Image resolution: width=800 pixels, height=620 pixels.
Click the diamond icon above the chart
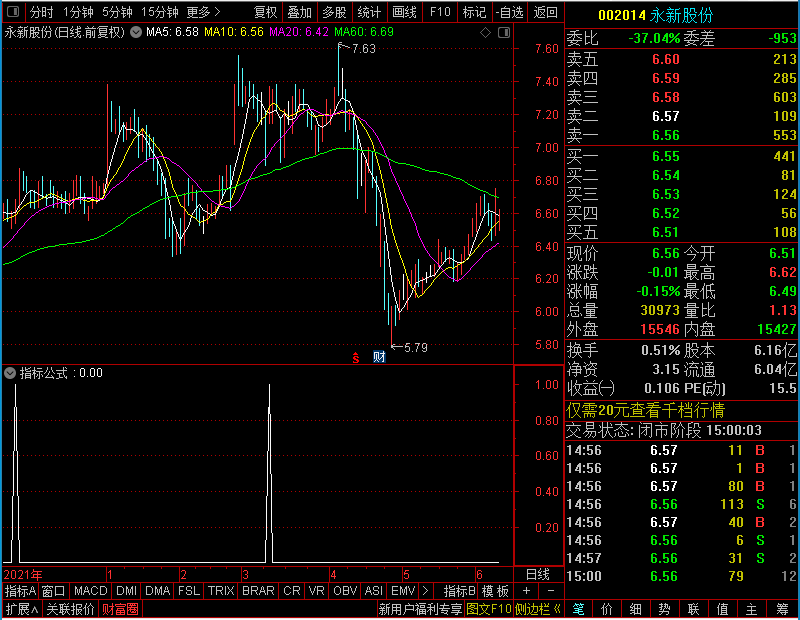(x=485, y=33)
